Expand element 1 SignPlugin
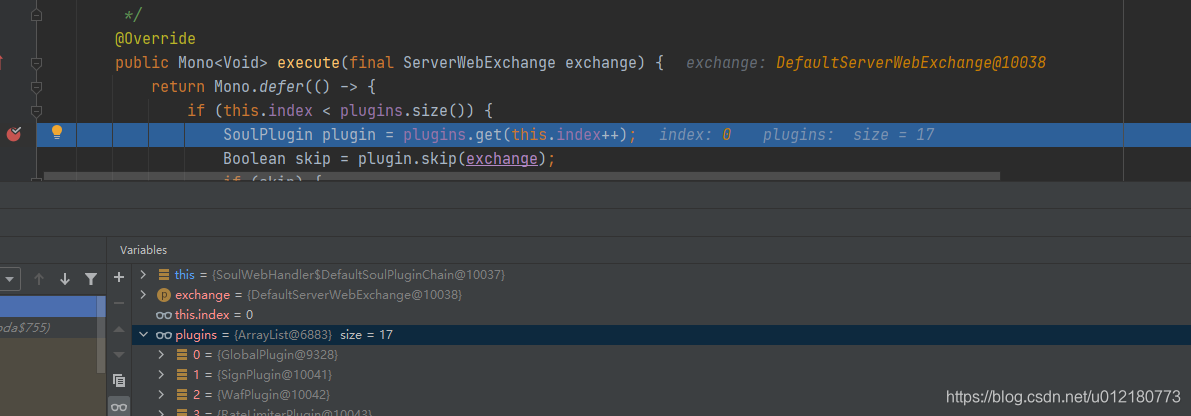 tap(161, 375)
